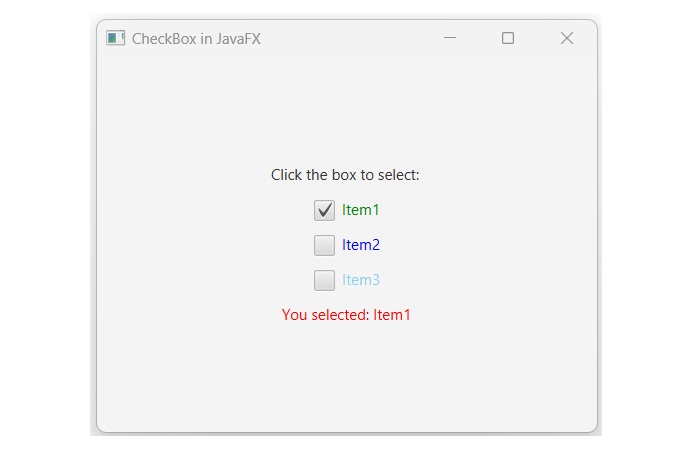Click the light blue Item3 label
Viewport: 700px width, 450px height.
coord(360,280)
